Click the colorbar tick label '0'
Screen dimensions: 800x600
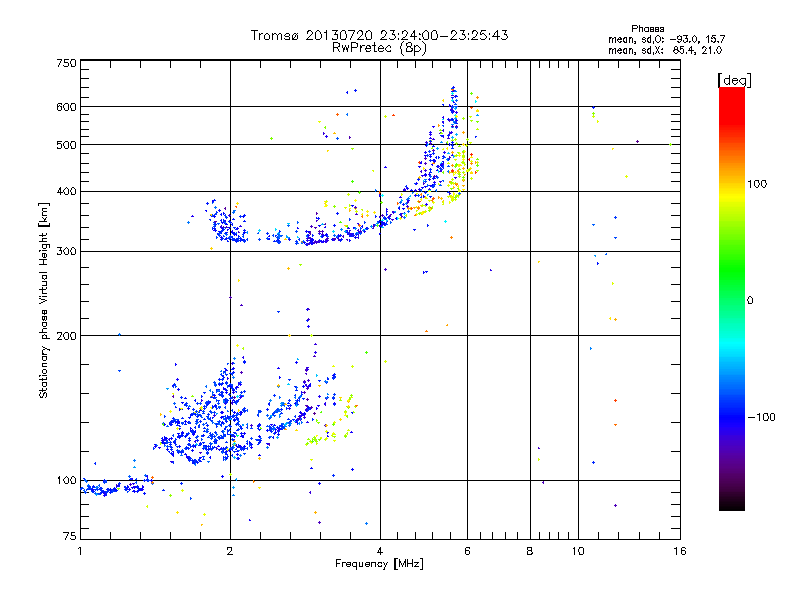click(x=749, y=301)
